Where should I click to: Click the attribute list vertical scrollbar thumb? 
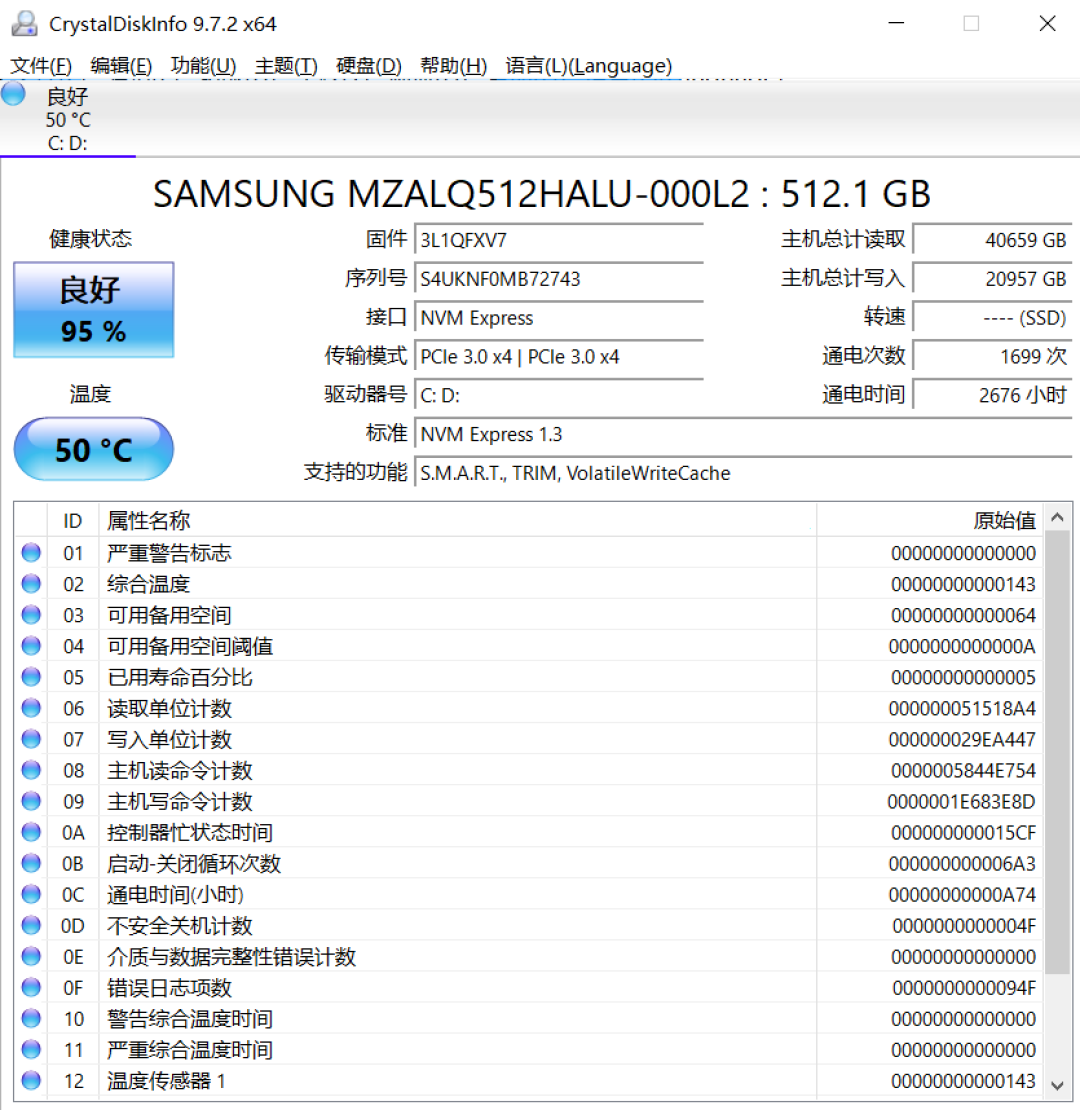(1057, 752)
